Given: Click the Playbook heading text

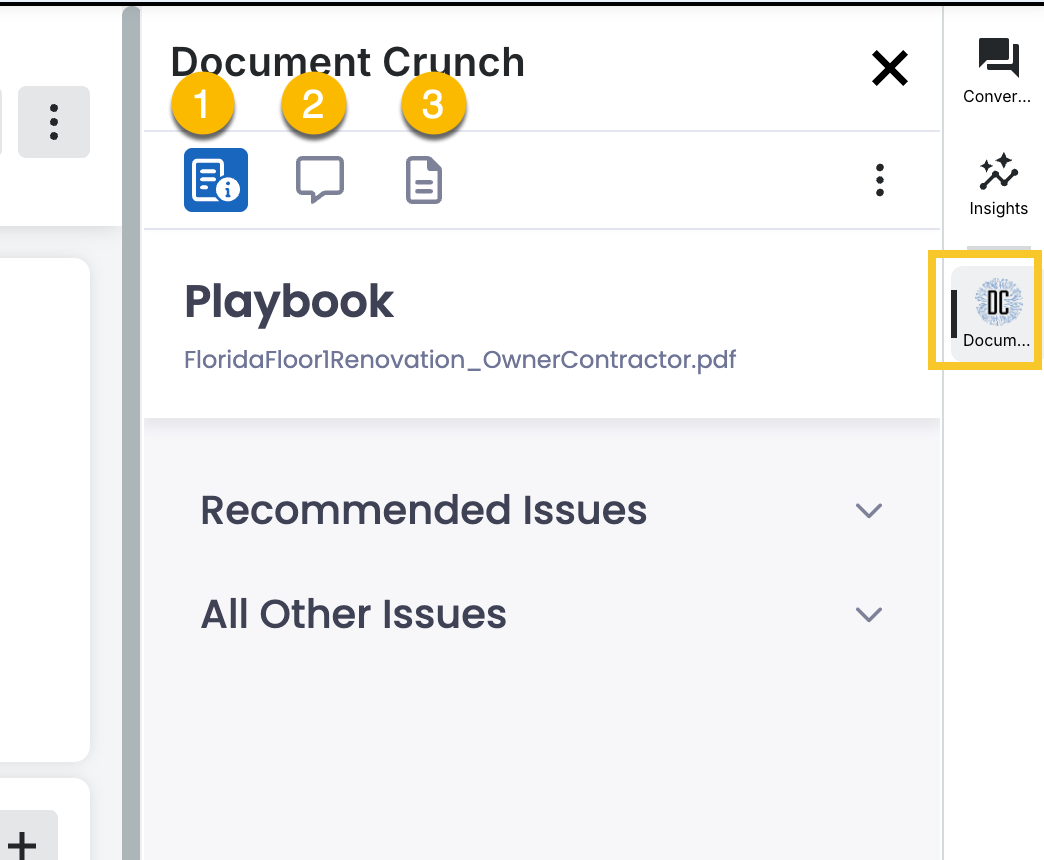Looking at the screenshot, I should [x=289, y=303].
